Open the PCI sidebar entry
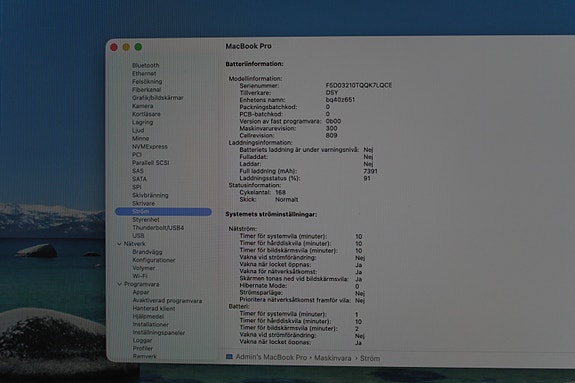575x383 pixels. (x=137, y=154)
